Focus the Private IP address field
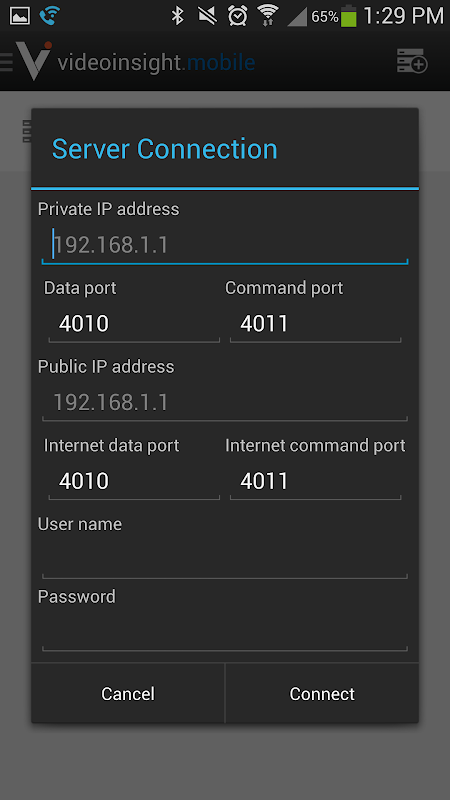 [x=224, y=245]
